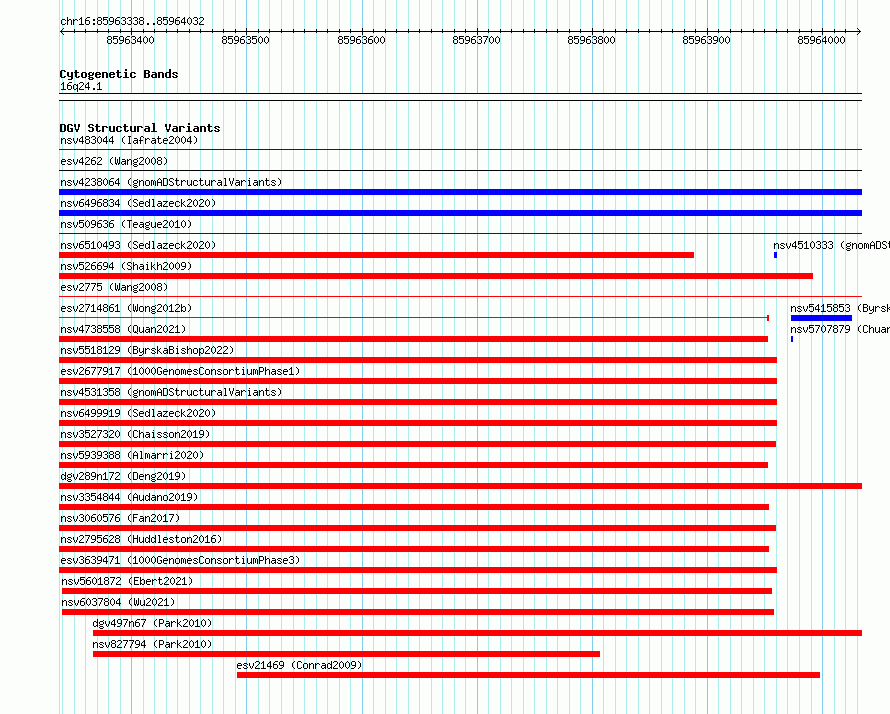Click the Cytogenetic Bands track title
The image size is (890, 714).
[x=119, y=74]
